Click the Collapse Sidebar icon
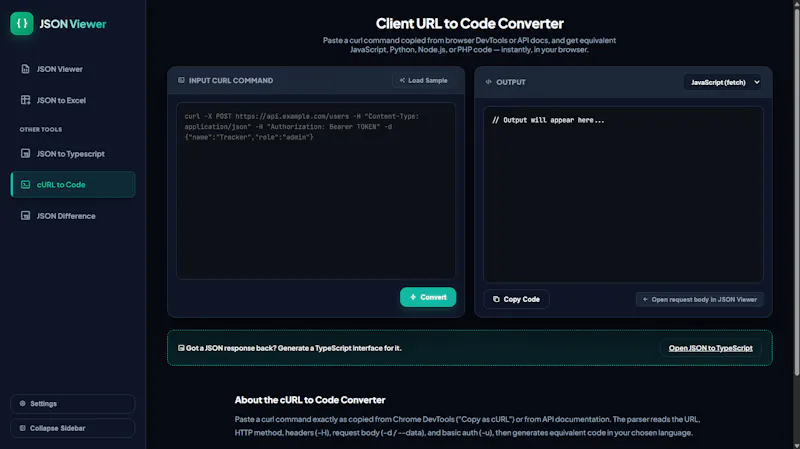The height and width of the screenshot is (449, 800). coord(22,428)
